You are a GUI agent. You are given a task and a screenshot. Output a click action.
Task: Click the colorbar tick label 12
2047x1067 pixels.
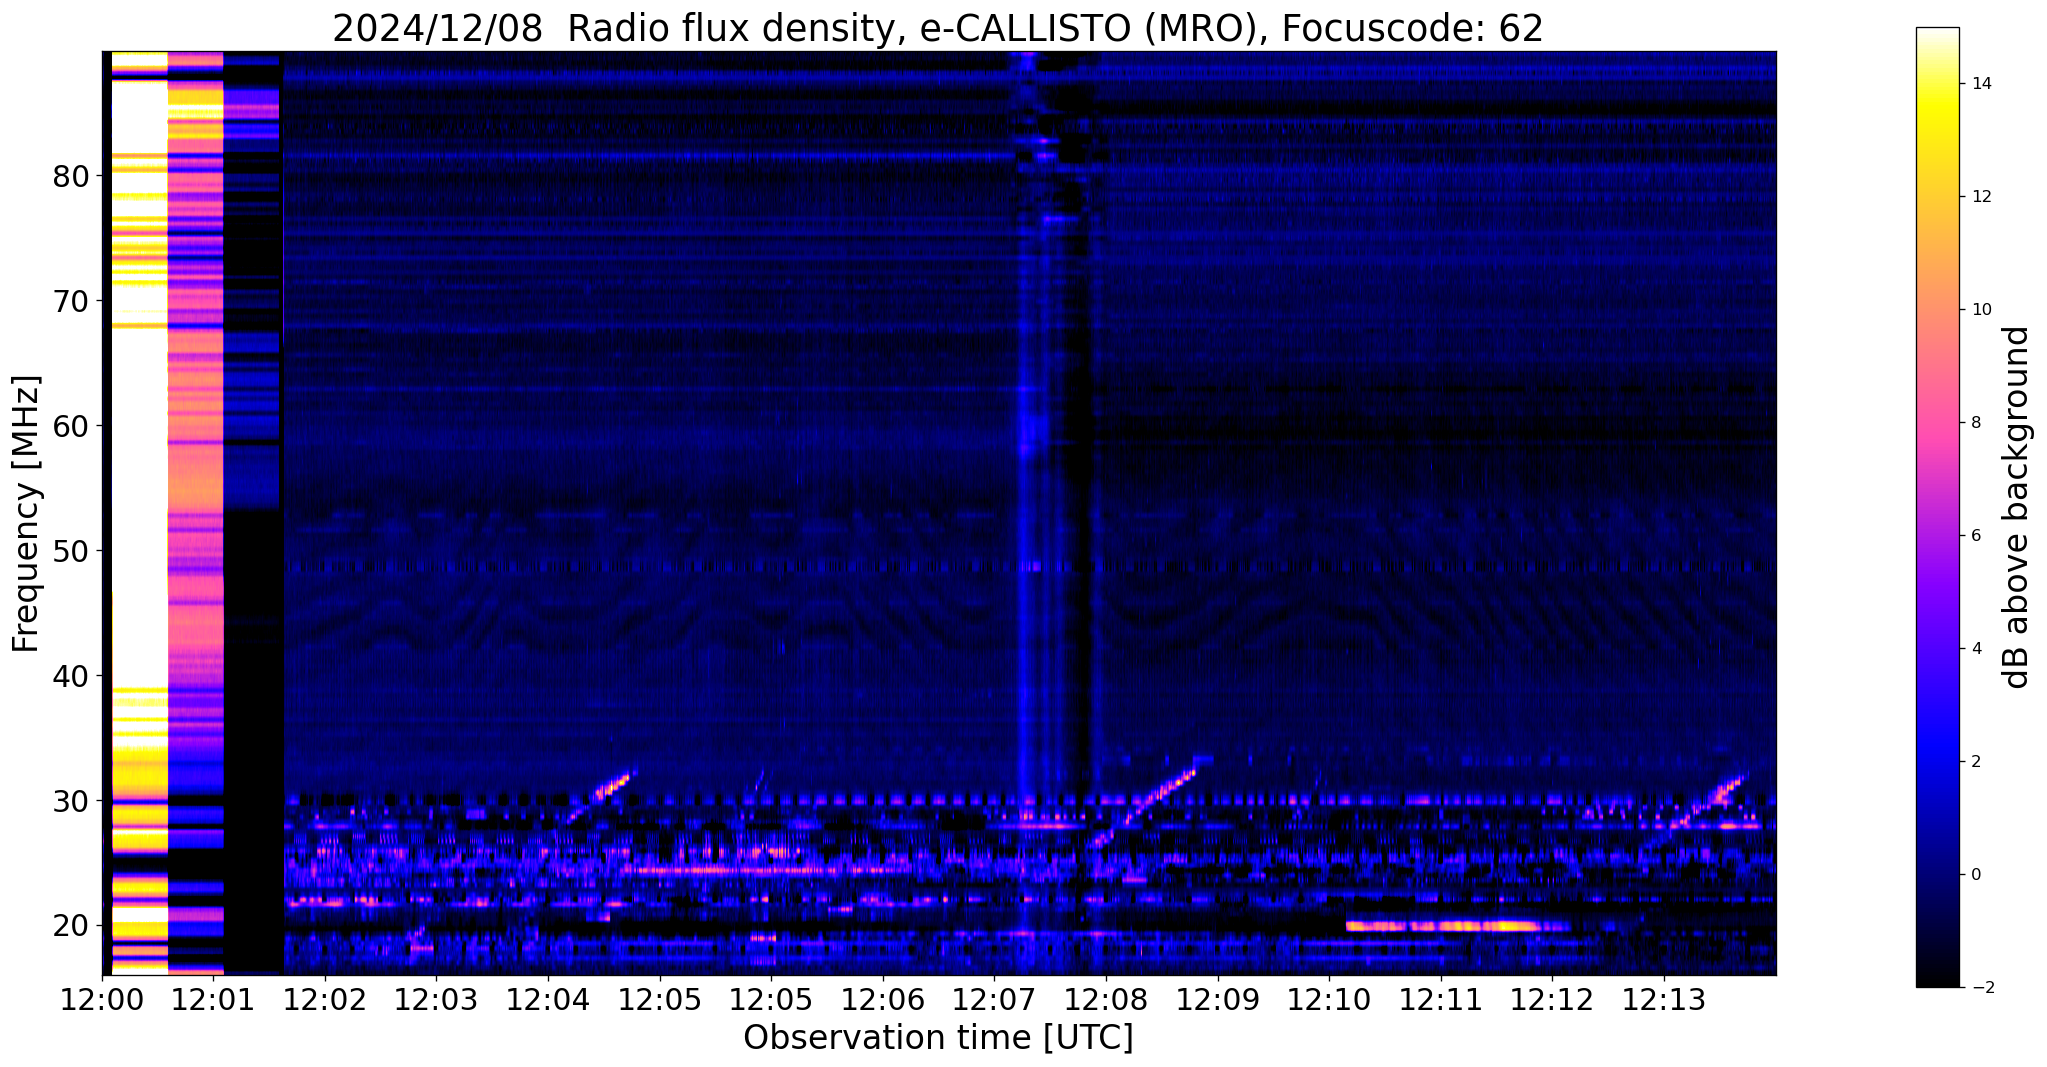click(1981, 197)
